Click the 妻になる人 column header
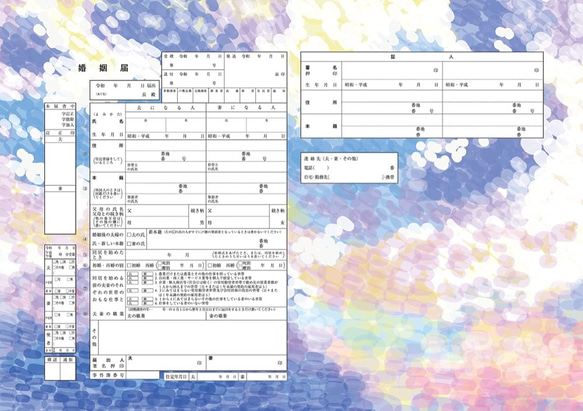This screenshot has height=411, width=583. click(x=247, y=107)
